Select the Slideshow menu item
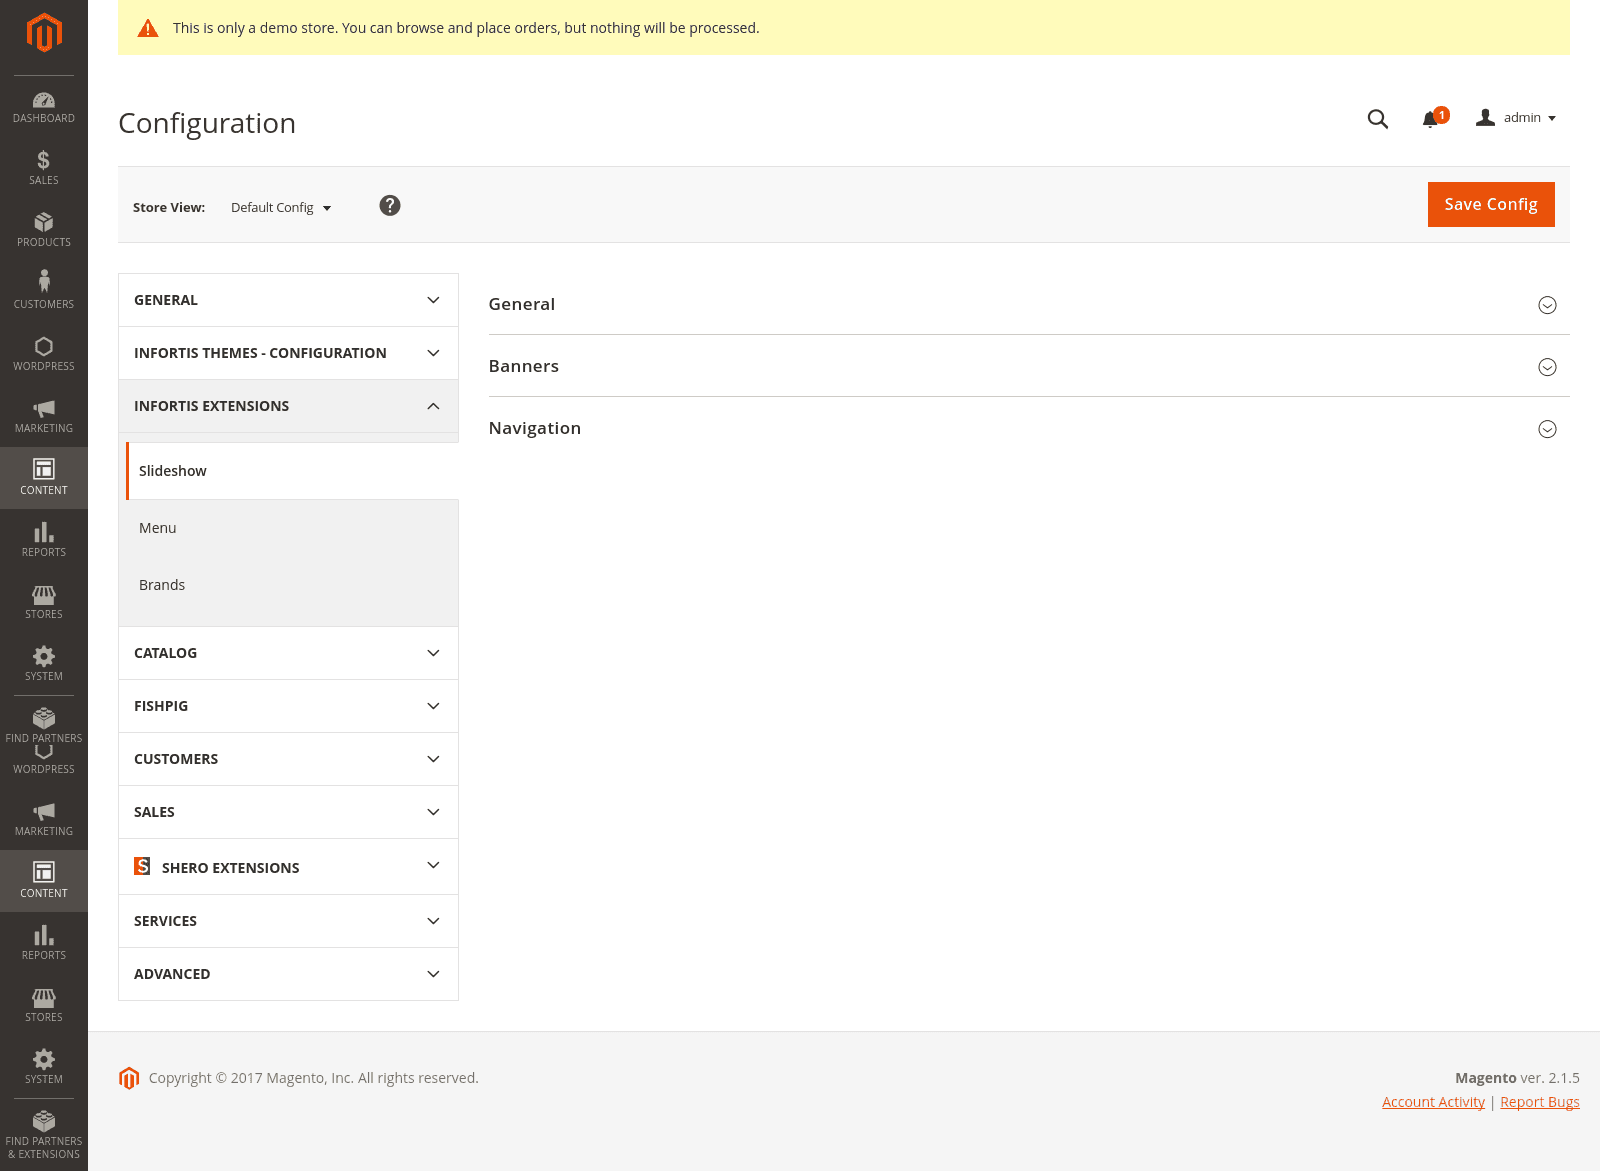The width and height of the screenshot is (1600, 1171). 292,471
